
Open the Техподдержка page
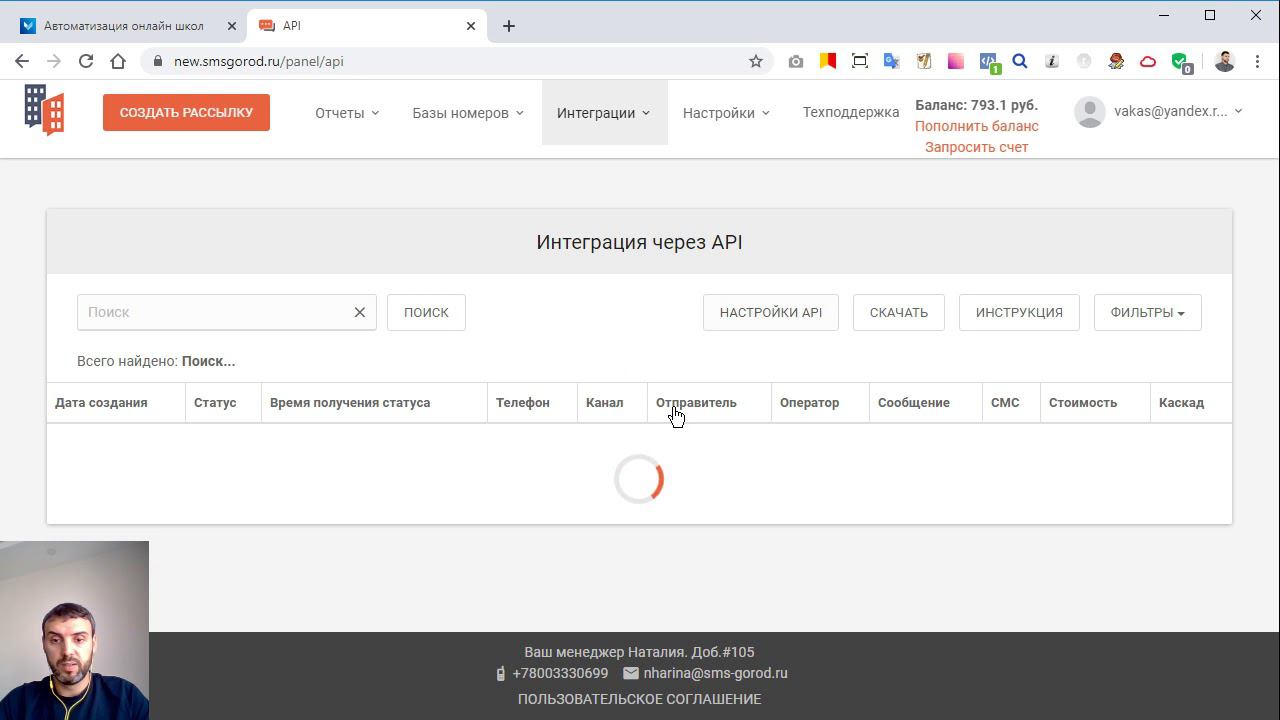[851, 112]
